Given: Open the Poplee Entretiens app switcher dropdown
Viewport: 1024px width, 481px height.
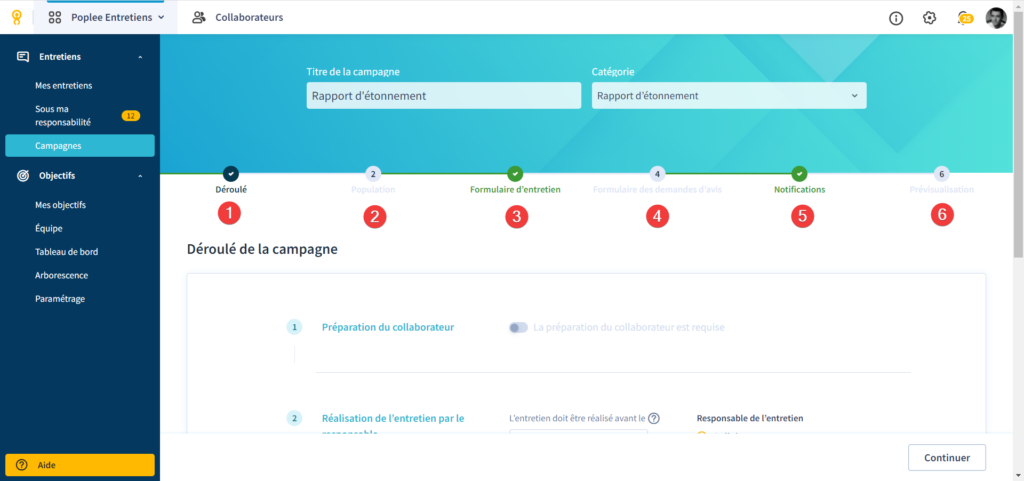Looking at the screenshot, I should pos(106,18).
